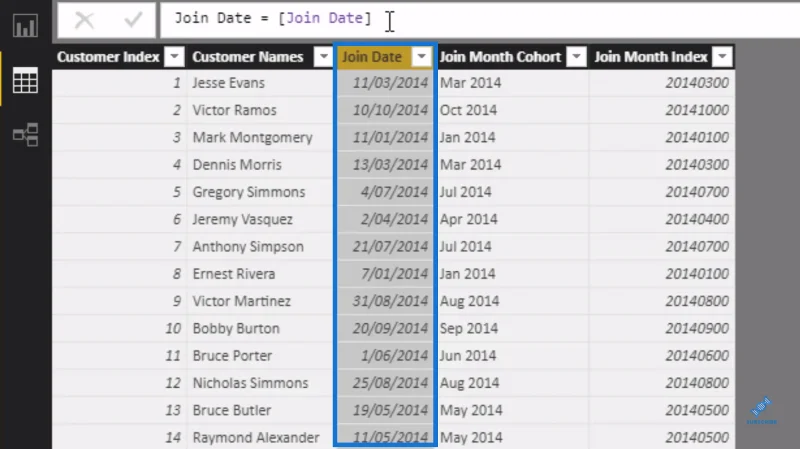
Task: Cancel formula with the X icon
Action: tap(84, 20)
